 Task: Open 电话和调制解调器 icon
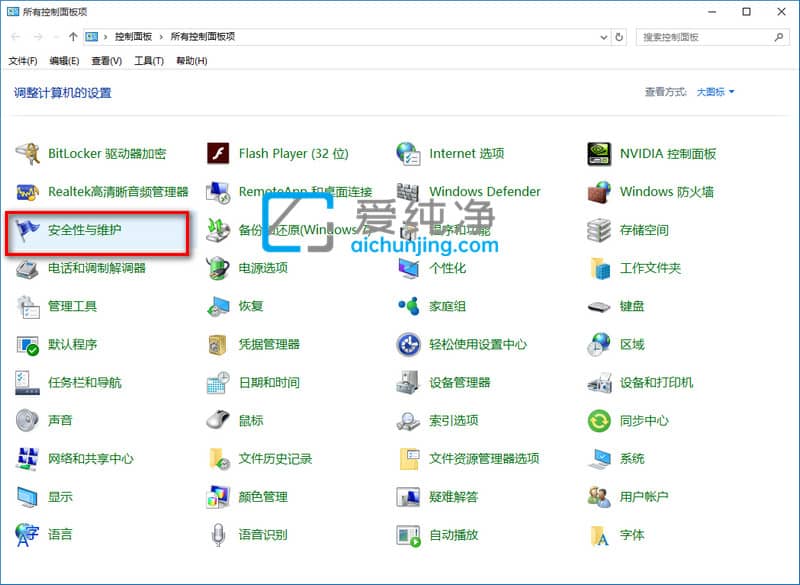(x=28, y=268)
